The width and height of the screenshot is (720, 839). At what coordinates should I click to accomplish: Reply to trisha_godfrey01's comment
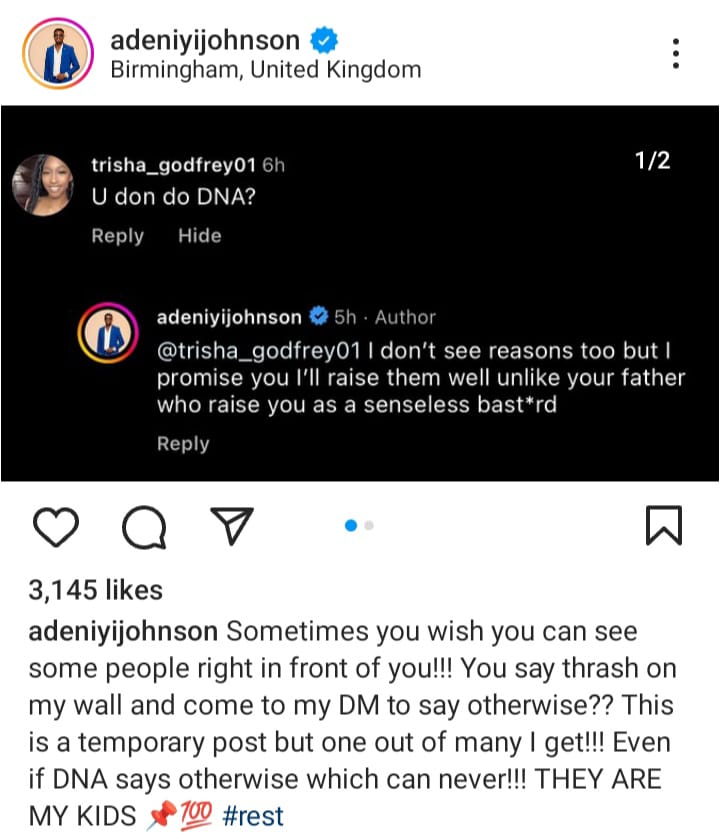click(x=118, y=236)
